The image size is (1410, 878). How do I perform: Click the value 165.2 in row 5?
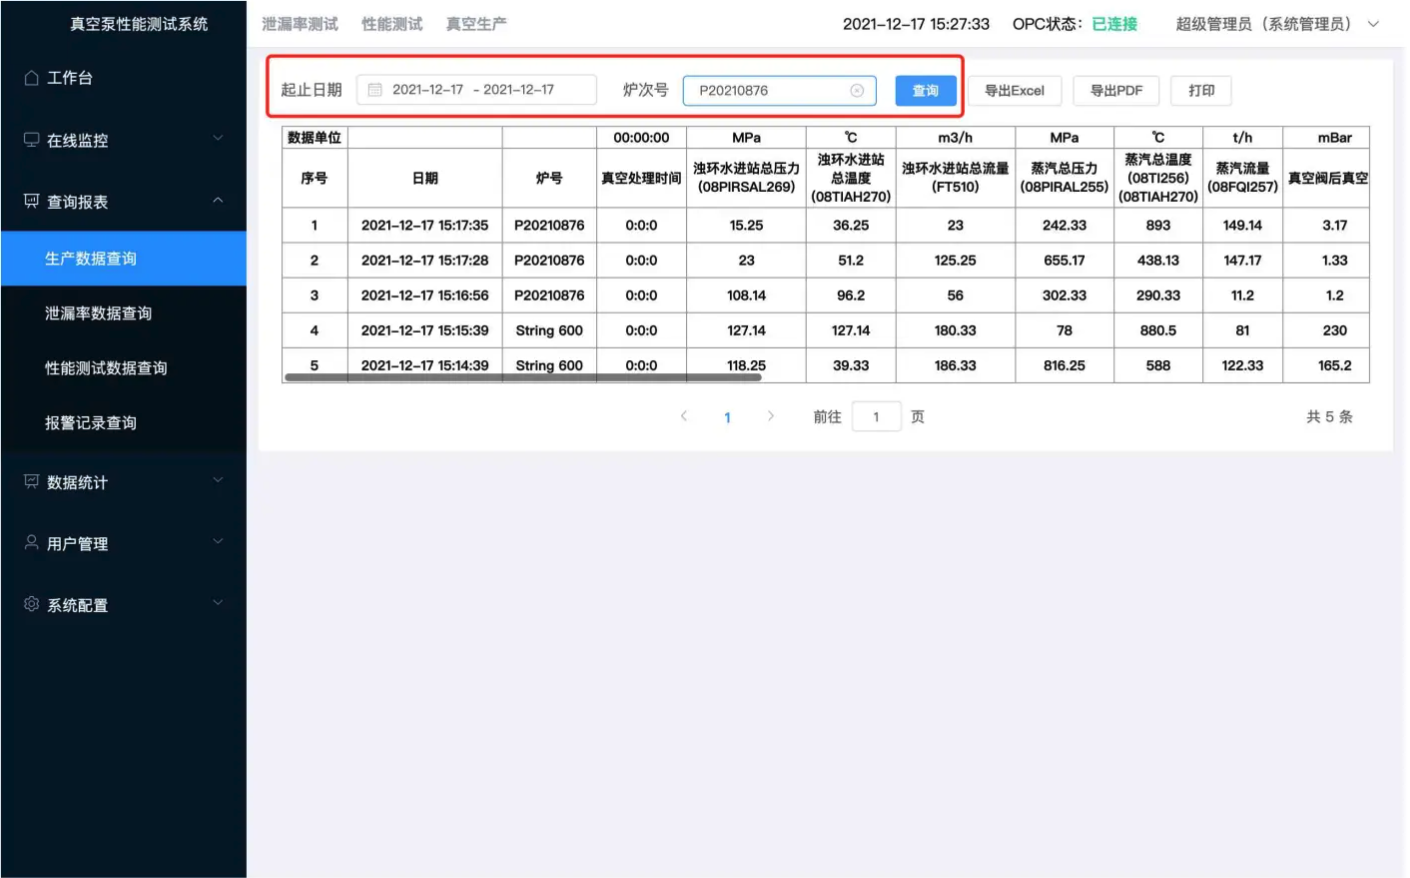pyautogui.click(x=1335, y=365)
